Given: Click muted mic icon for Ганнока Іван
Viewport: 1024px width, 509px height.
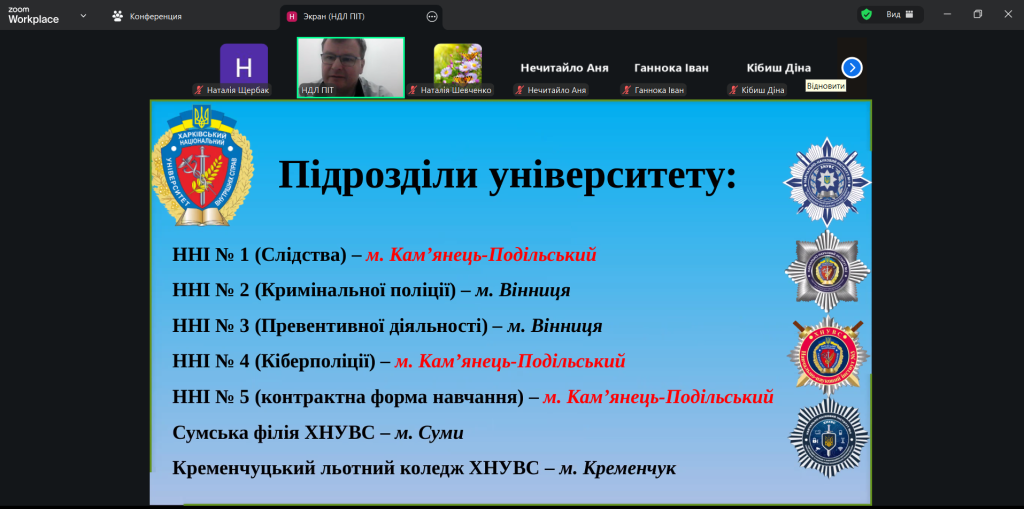Looking at the screenshot, I should point(626,90).
